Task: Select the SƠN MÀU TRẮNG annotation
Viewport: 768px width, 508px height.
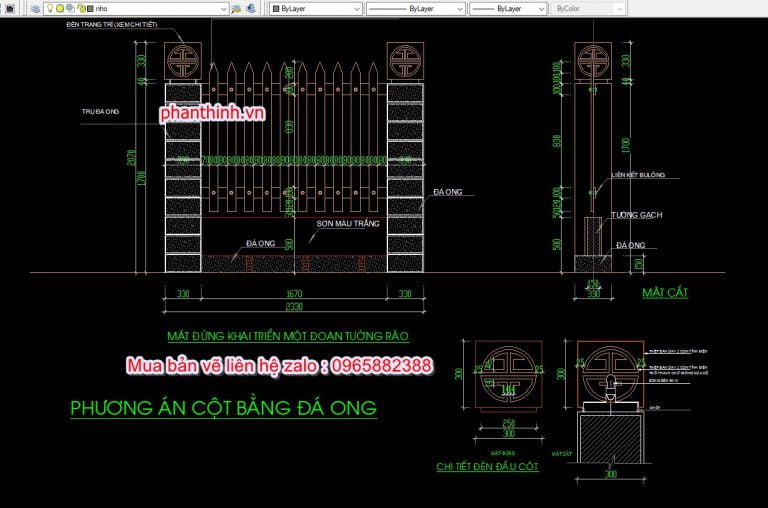Action: pyautogui.click(x=348, y=224)
